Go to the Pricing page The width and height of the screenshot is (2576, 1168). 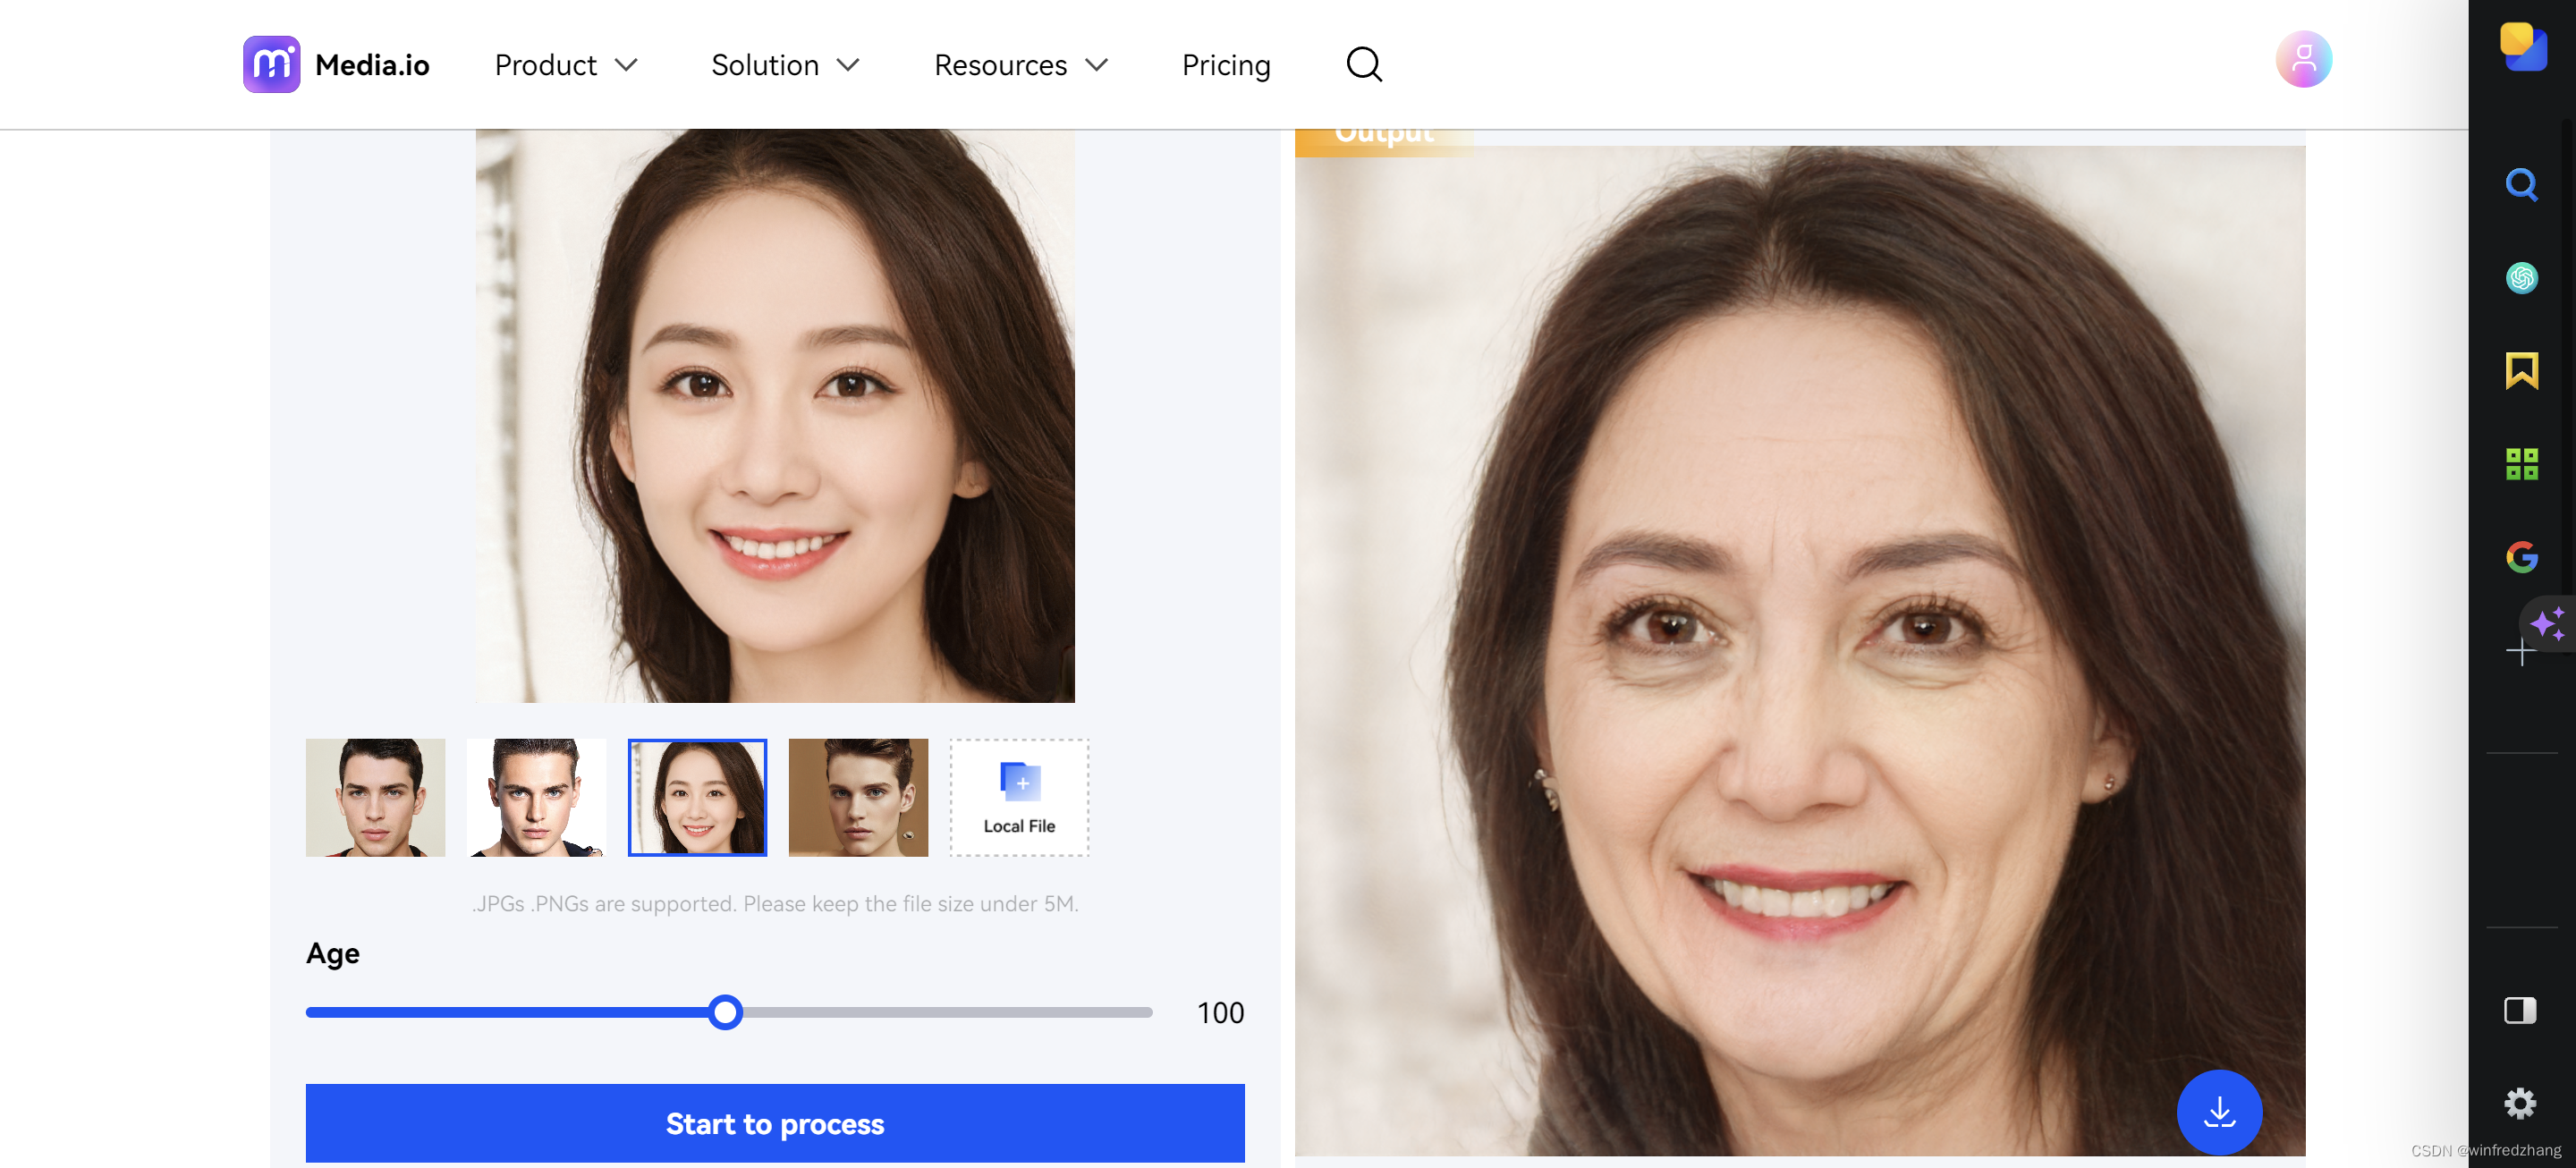[x=1225, y=65]
